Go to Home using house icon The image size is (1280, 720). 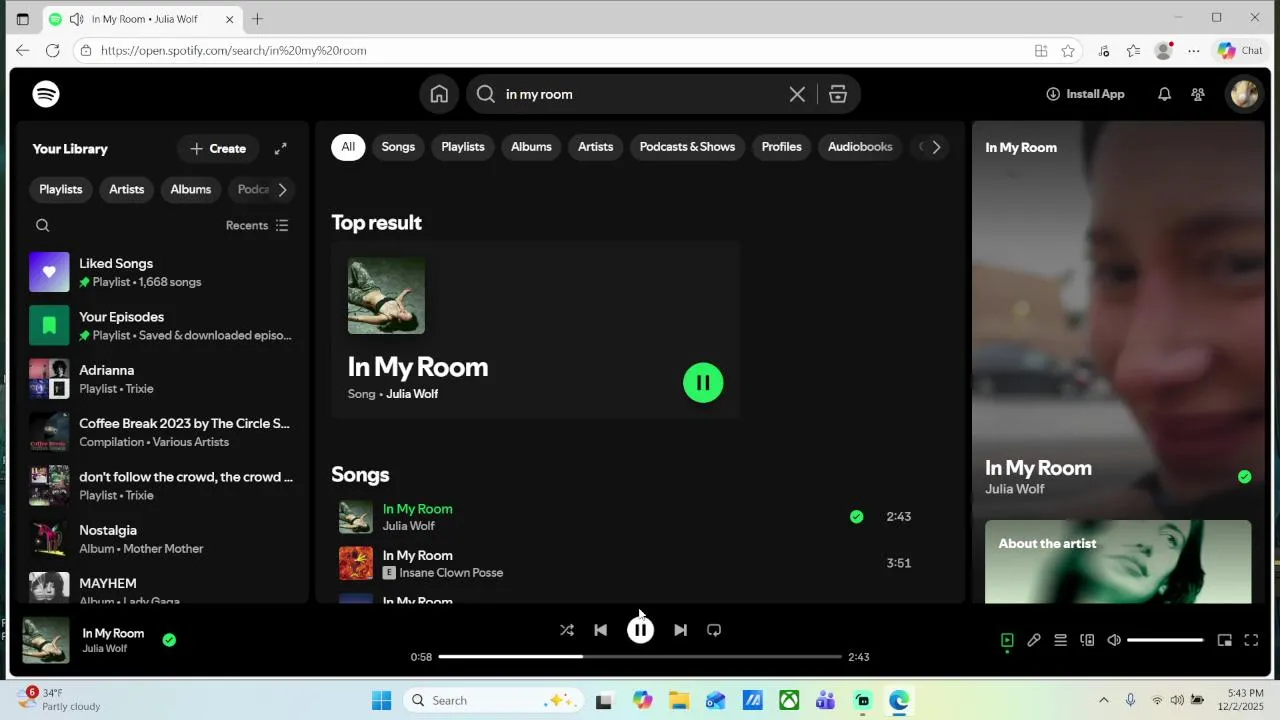(439, 94)
